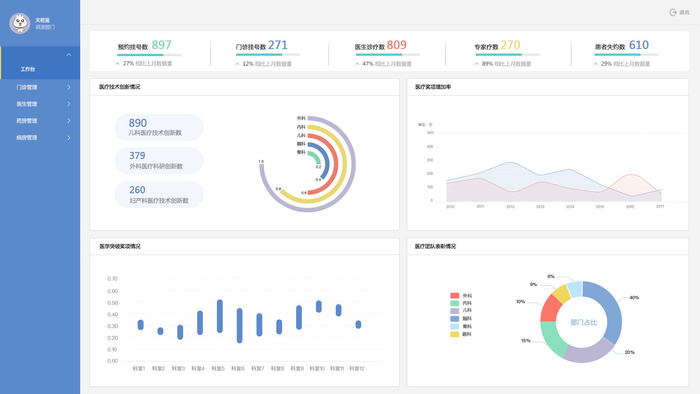This screenshot has height=394, width=700.
Task: Click the 医疗奖项增加率 panel title
Action: pos(433,87)
